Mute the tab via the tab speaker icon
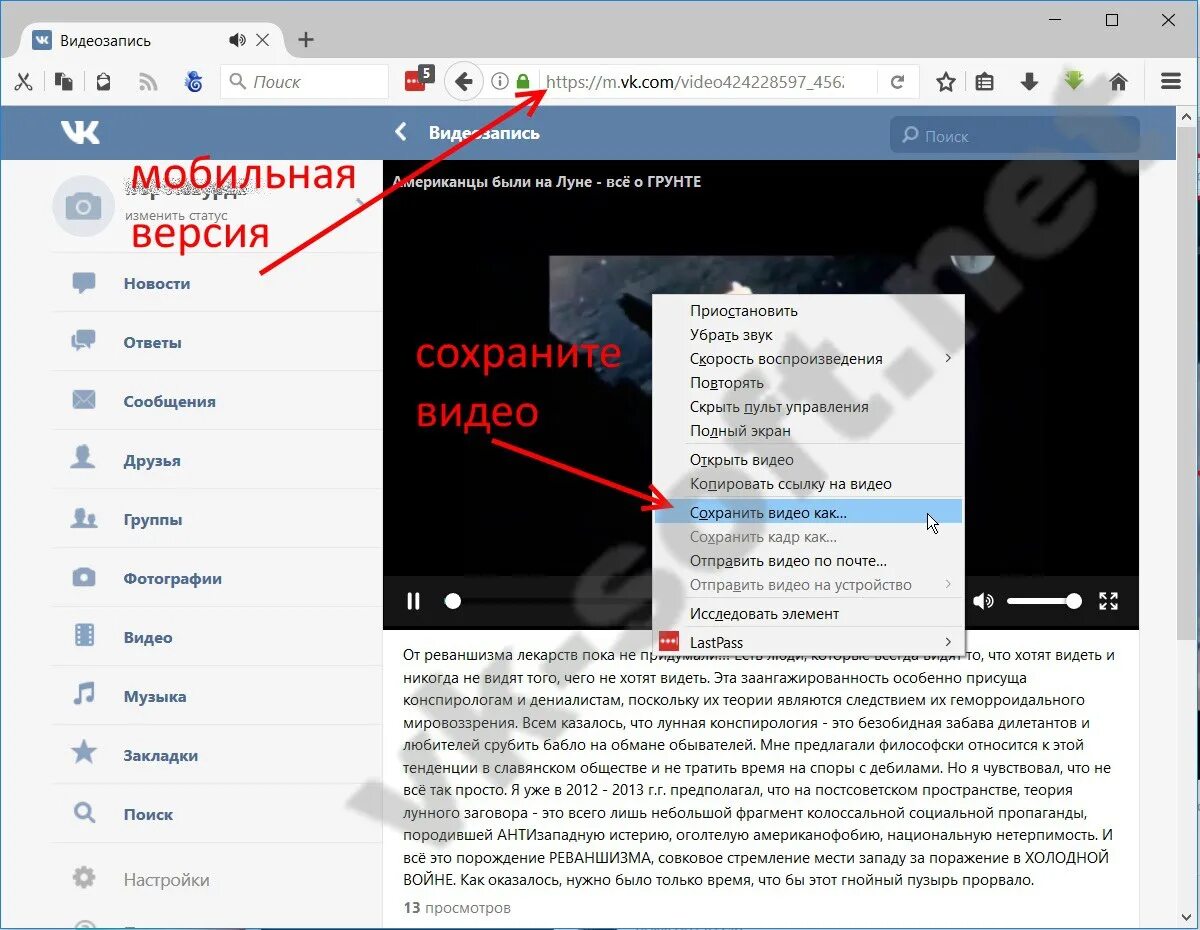The height and width of the screenshot is (930, 1200). click(x=237, y=40)
